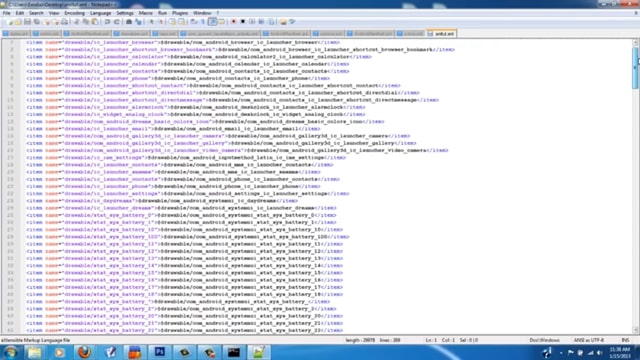Open the Run menu
640x360 pixels.
pyautogui.click(x=162, y=13)
